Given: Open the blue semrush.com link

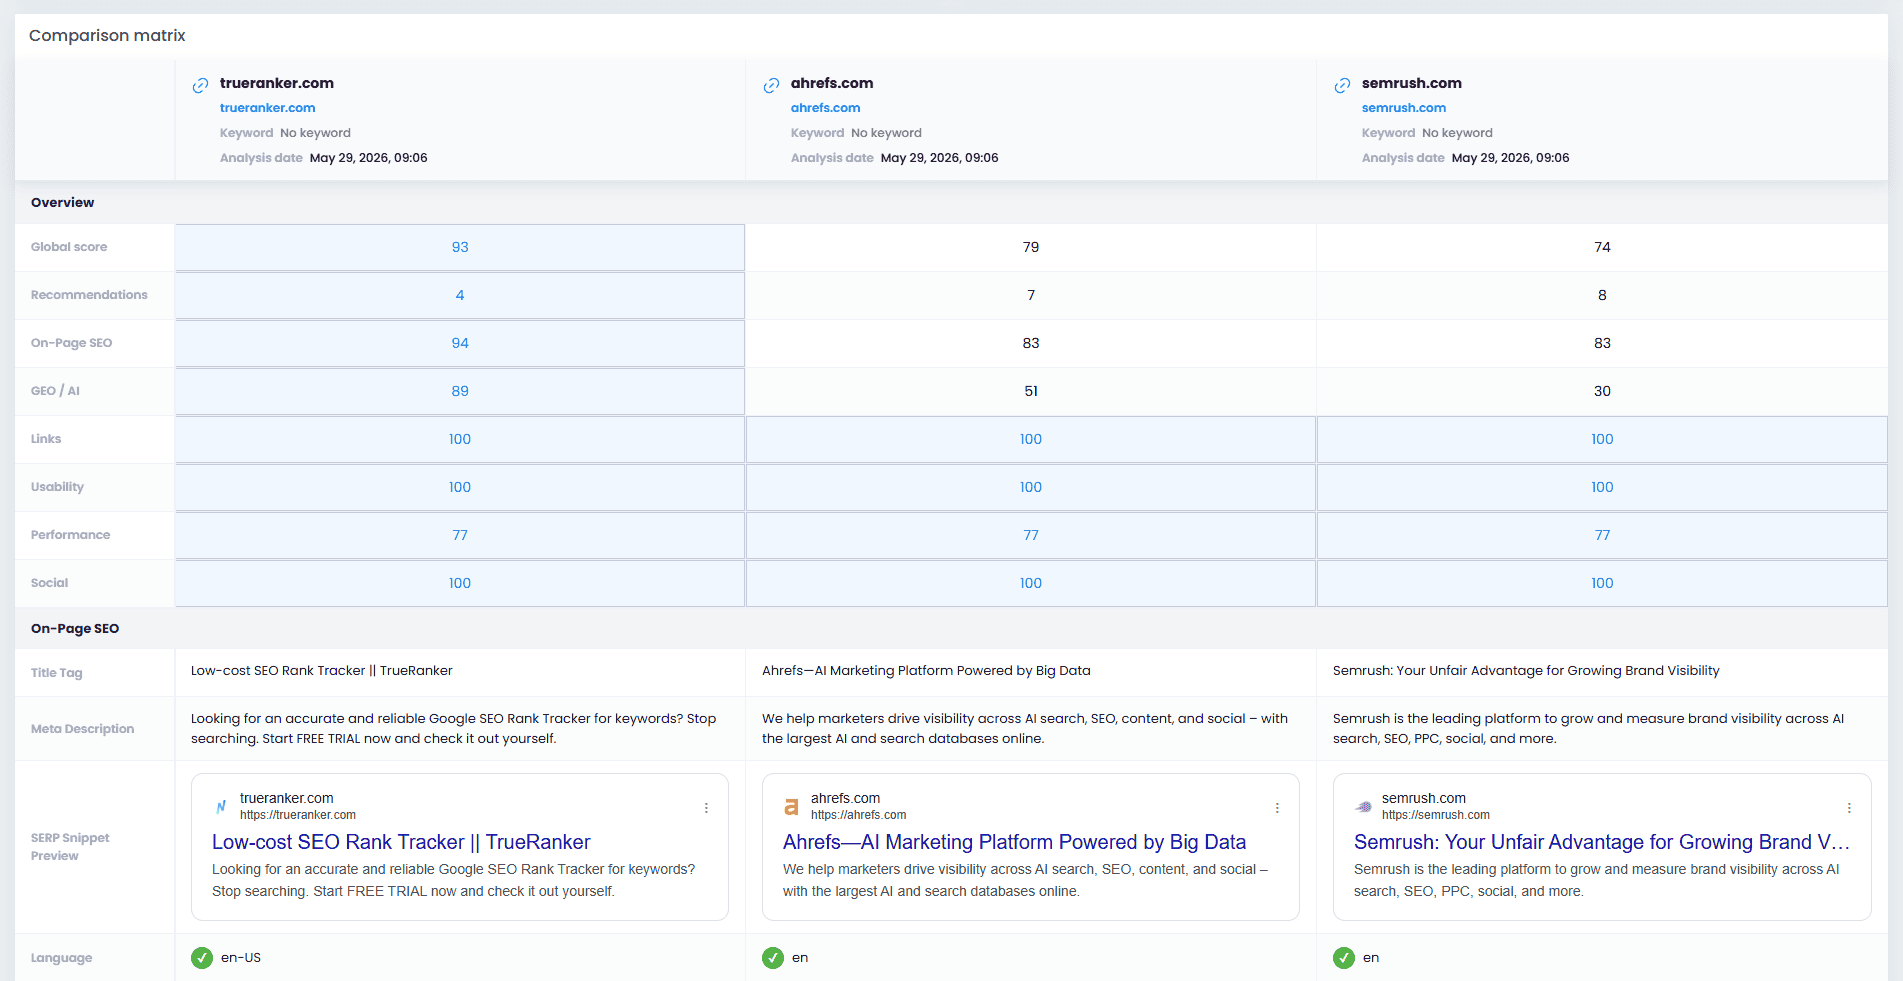Looking at the screenshot, I should tap(1403, 108).
